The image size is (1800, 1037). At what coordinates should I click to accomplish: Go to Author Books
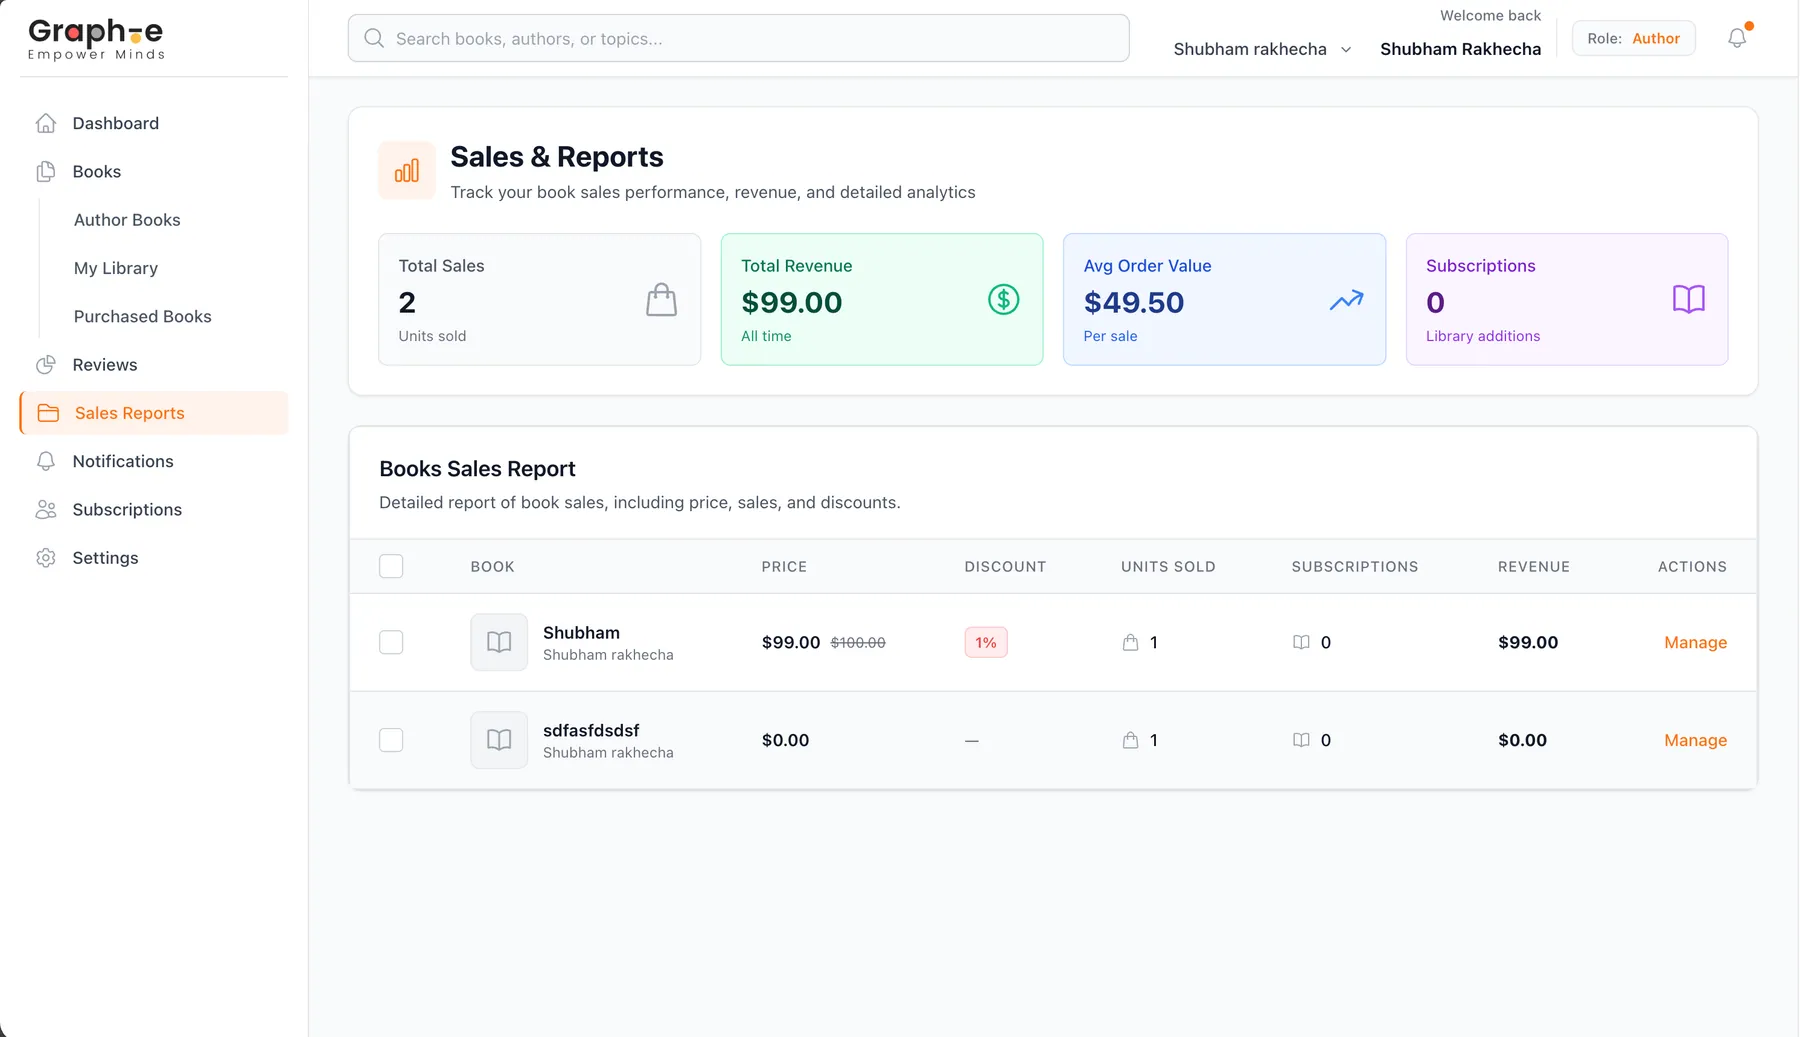[x=127, y=220]
